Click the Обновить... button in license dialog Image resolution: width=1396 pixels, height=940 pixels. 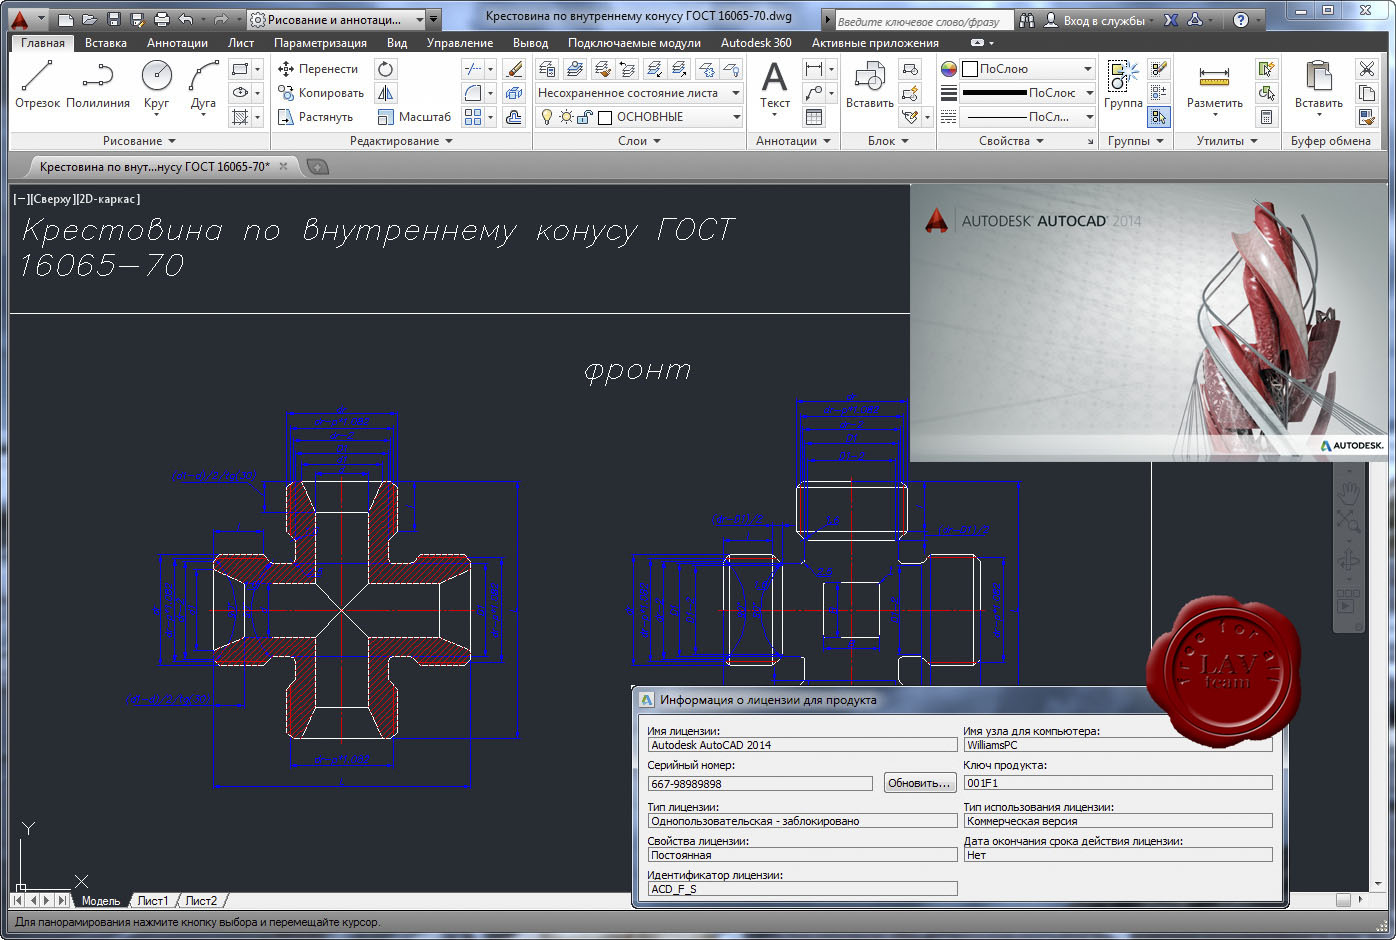[918, 783]
